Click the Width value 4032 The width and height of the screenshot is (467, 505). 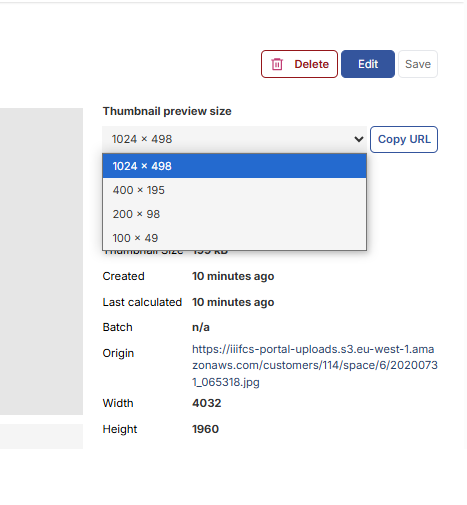pyautogui.click(x=207, y=403)
